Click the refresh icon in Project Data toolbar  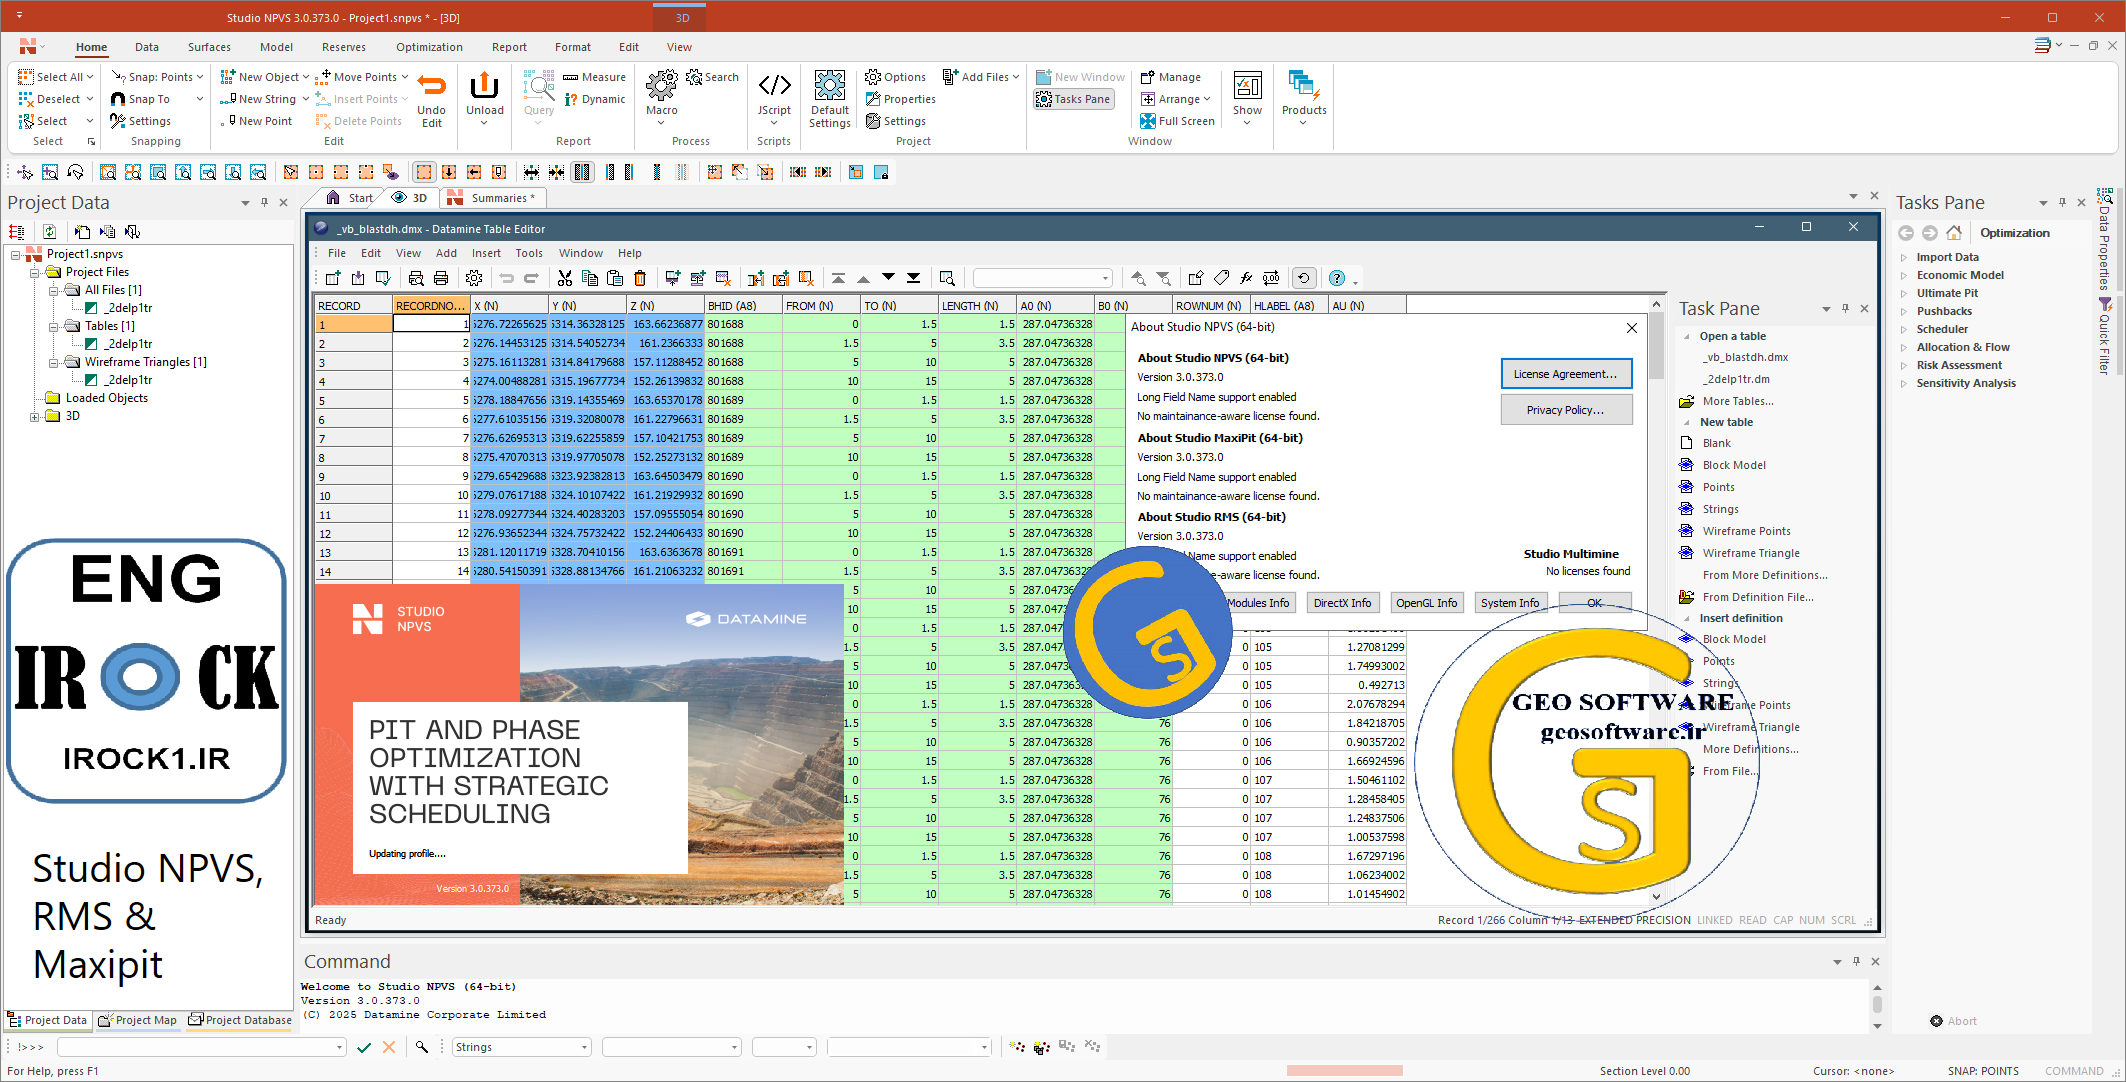[x=49, y=232]
